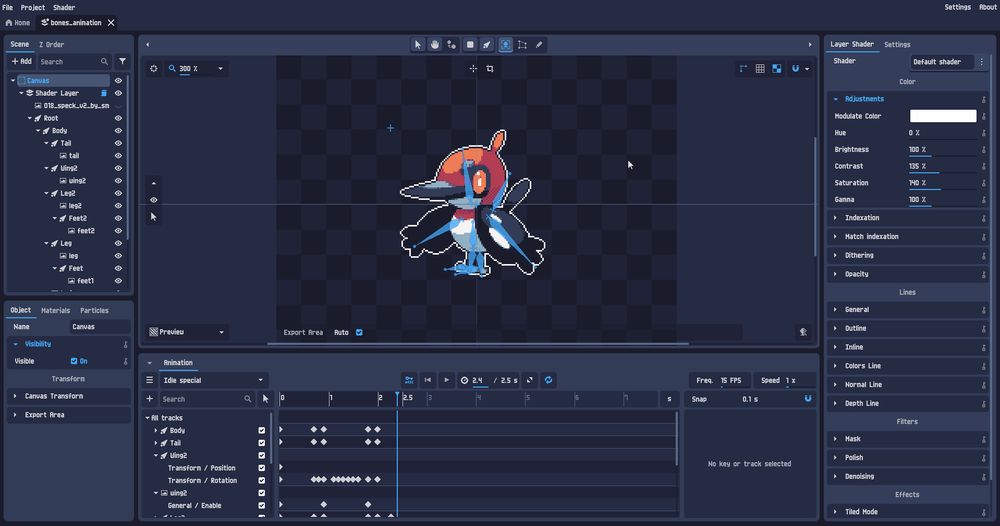The image size is (1000, 526).
Task: Click the Saturation 140 % slider
Action: tap(942, 183)
